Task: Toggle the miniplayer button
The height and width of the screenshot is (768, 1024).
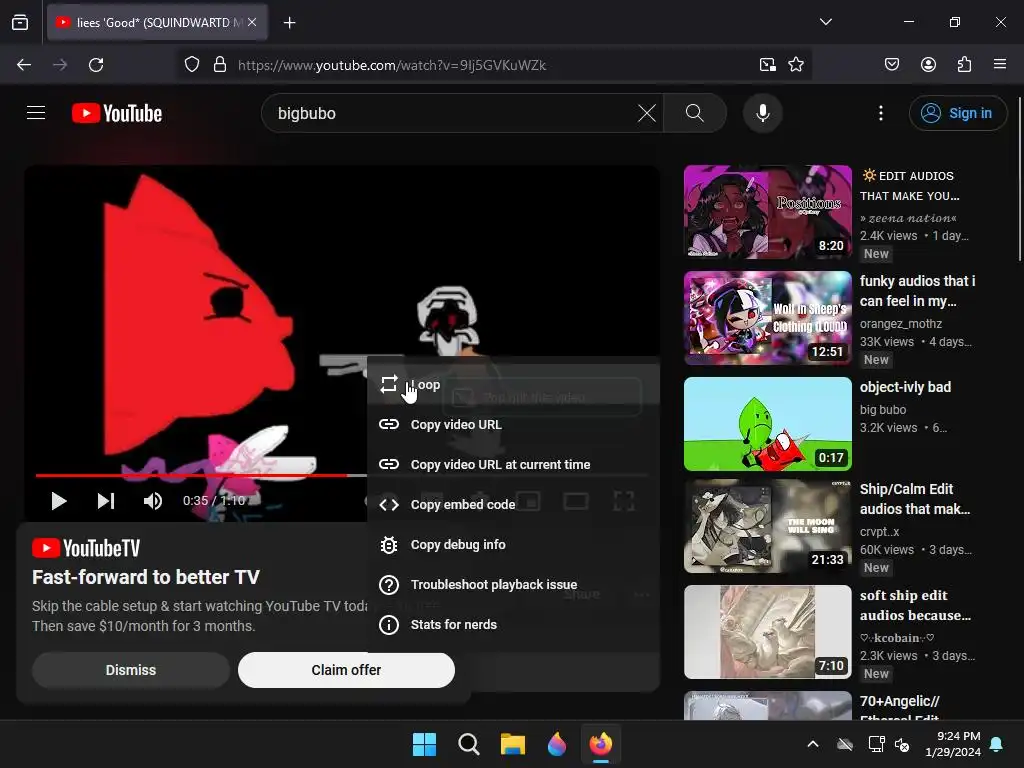Action: click(528, 501)
